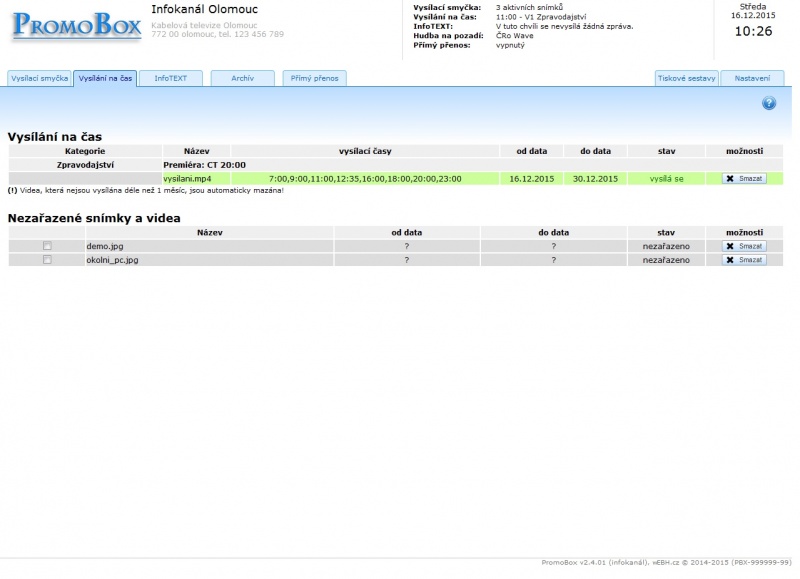Open Tiskové sestavy tab
This screenshot has height=579, width=800.
click(686, 79)
